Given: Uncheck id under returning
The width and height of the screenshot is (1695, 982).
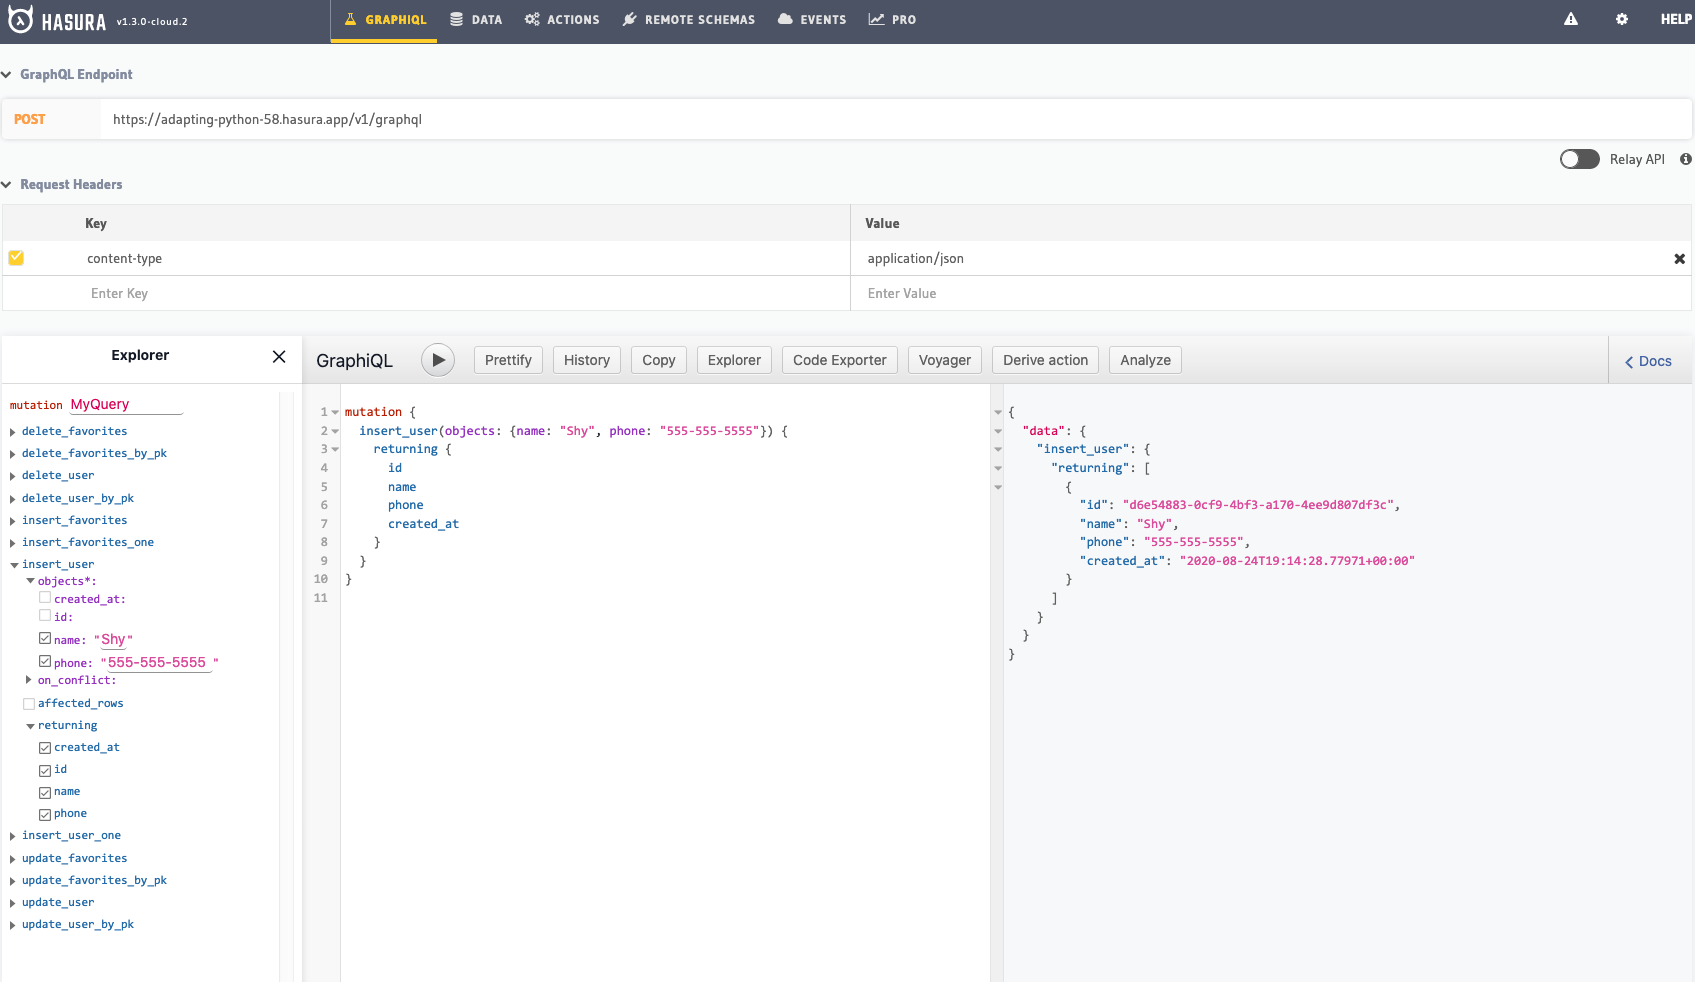Looking at the screenshot, I should tap(45, 770).
